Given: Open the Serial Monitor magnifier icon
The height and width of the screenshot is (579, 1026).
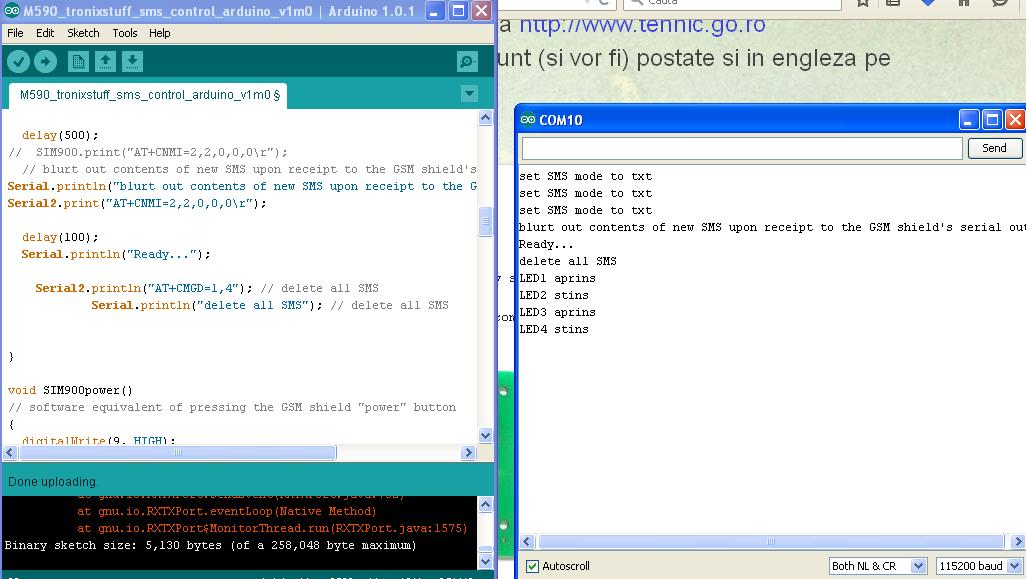Looking at the screenshot, I should (466, 61).
